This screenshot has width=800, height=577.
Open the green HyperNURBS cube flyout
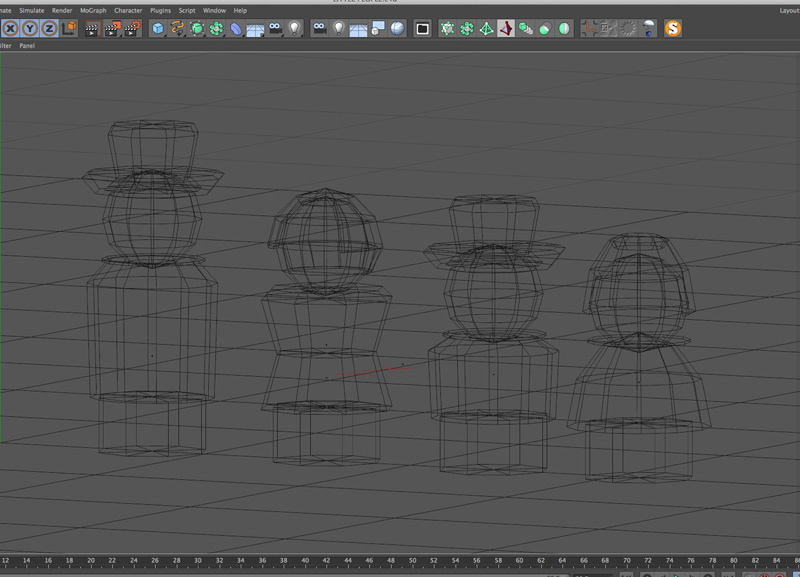pos(197,29)
